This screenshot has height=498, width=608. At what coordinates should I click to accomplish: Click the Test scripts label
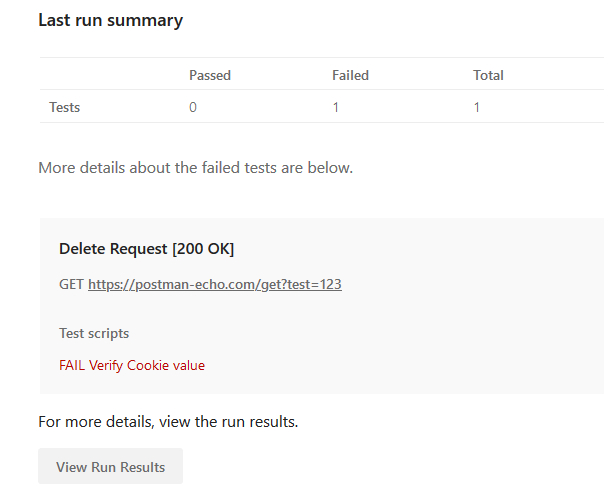click(x=94, y=333)
